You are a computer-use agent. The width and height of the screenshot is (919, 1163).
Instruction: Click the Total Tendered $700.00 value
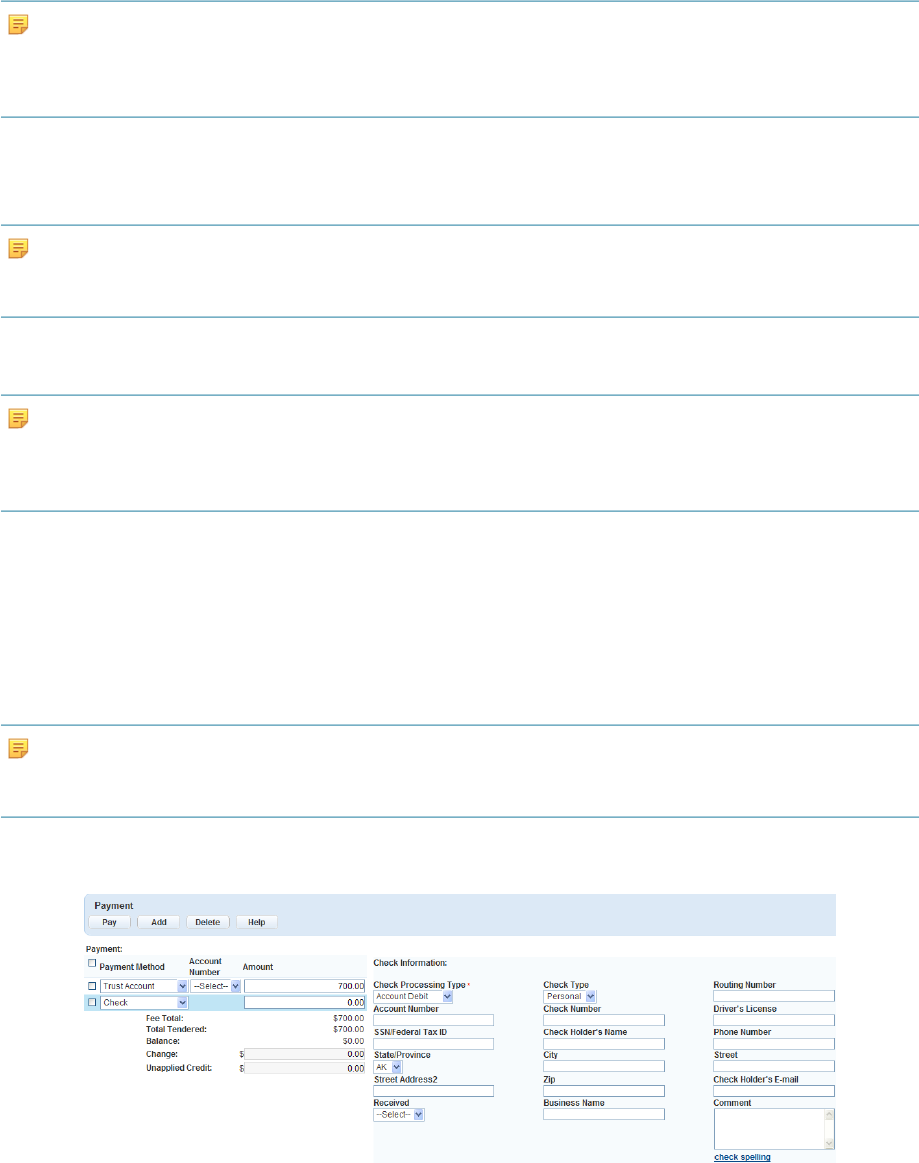point(349,1029)
